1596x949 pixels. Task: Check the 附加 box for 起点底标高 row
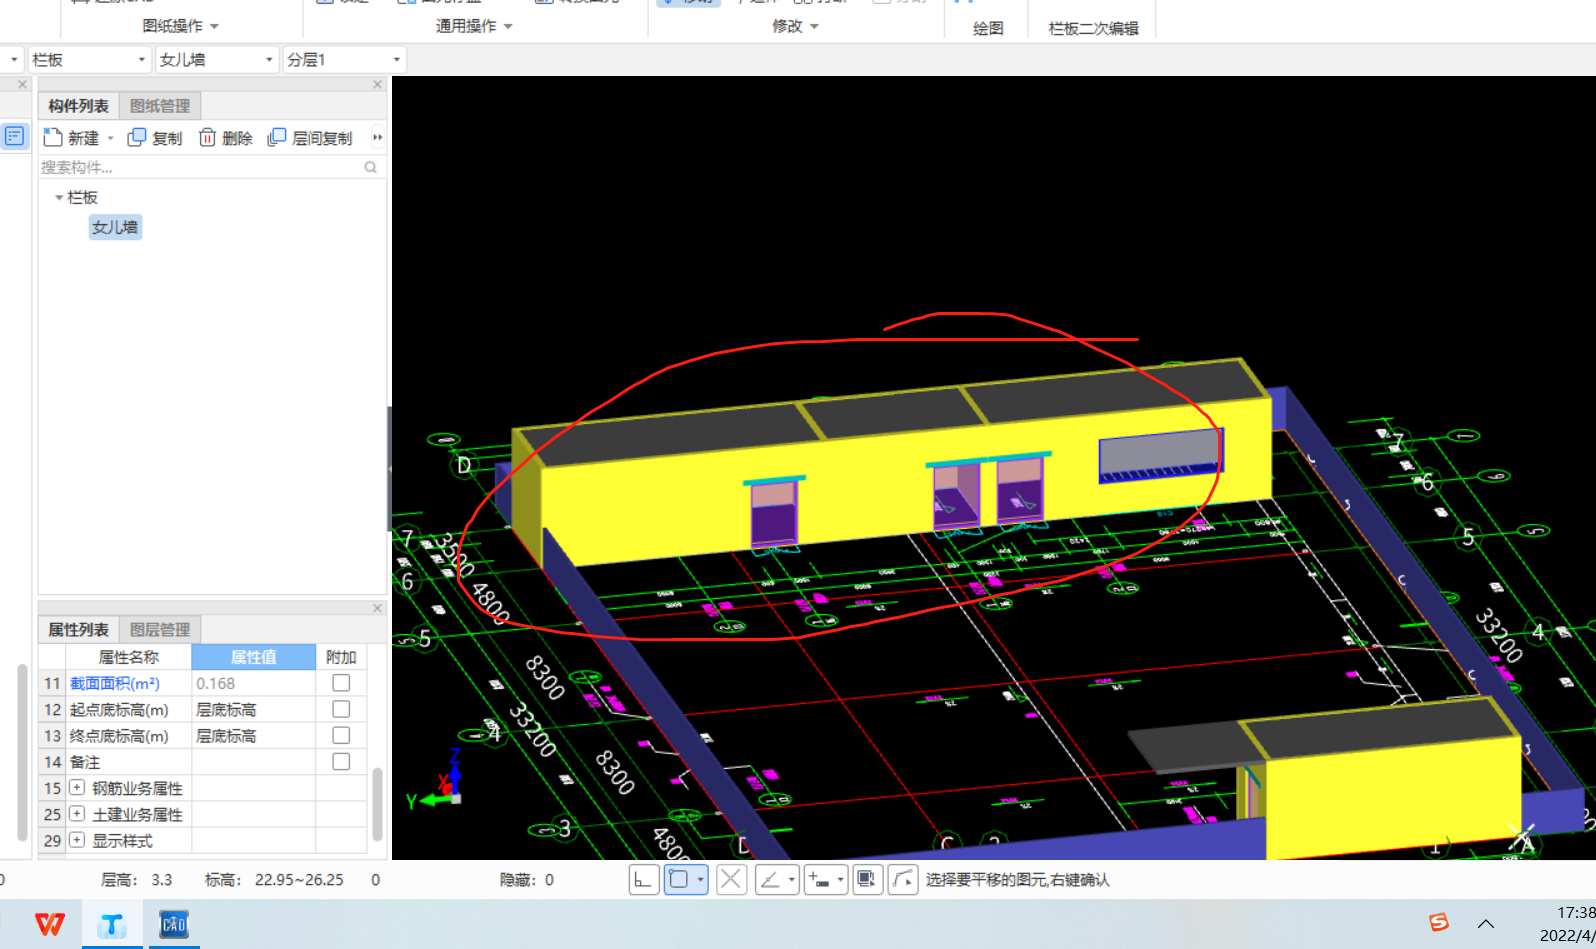[341, 709]
